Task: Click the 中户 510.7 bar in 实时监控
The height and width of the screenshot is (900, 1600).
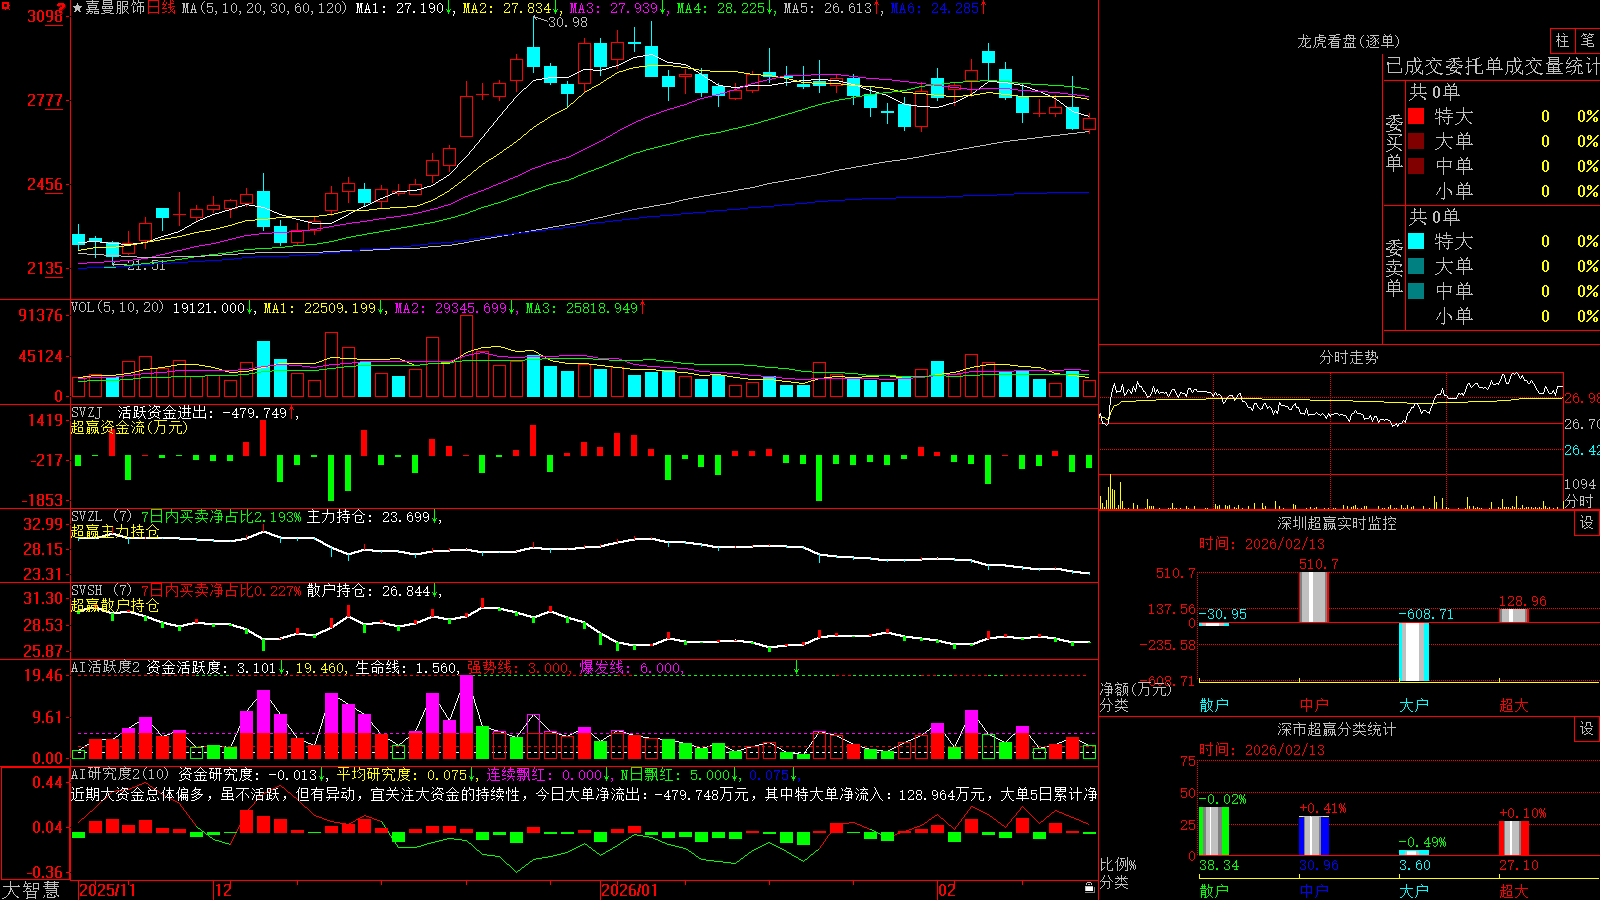Action: [x=1314, y=597]
